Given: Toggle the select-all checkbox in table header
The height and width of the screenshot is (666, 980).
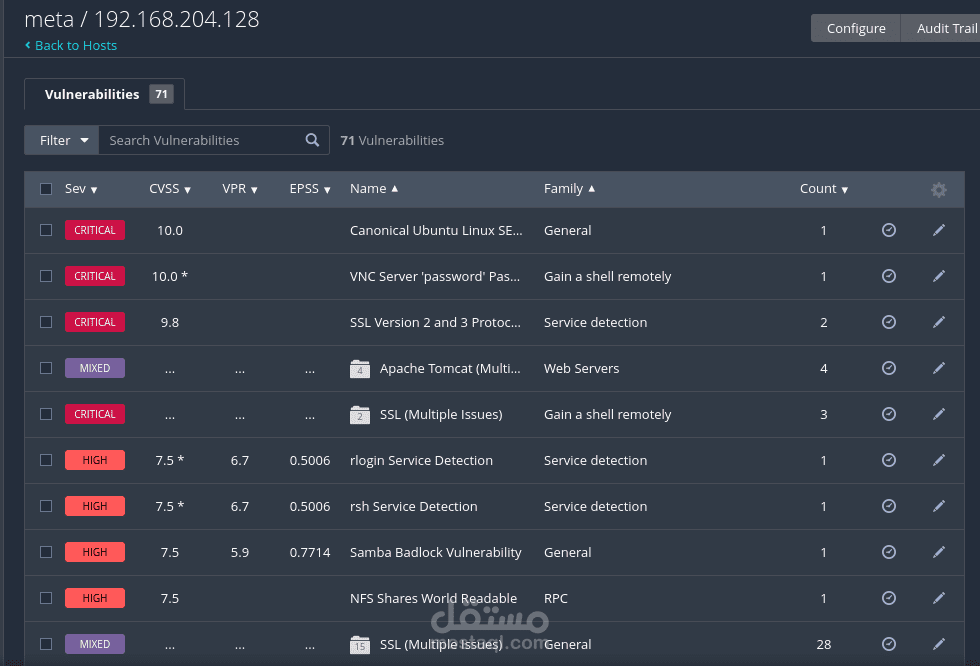Looking at the screenshot, I should tap(46, 189).
